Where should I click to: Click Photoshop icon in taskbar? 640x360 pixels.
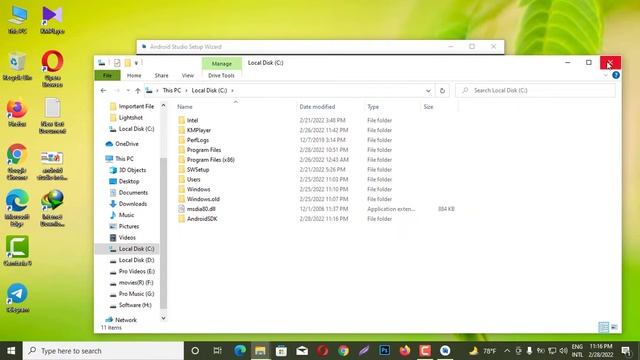[384, 351]
